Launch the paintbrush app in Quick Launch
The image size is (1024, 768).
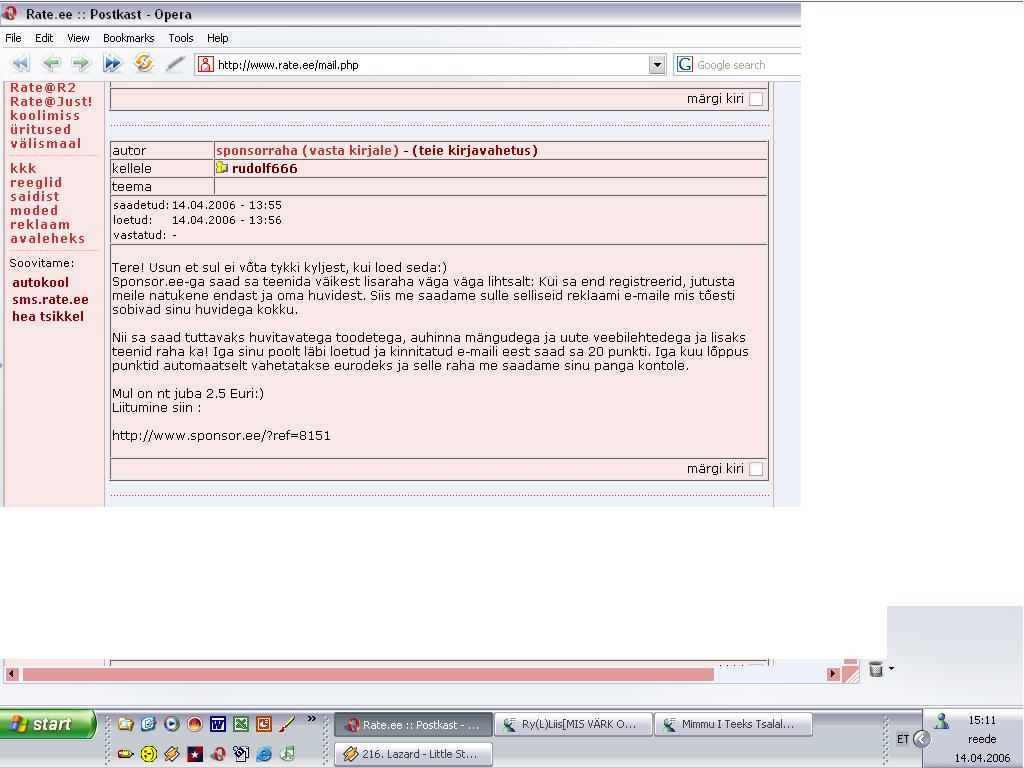[287, 724]
